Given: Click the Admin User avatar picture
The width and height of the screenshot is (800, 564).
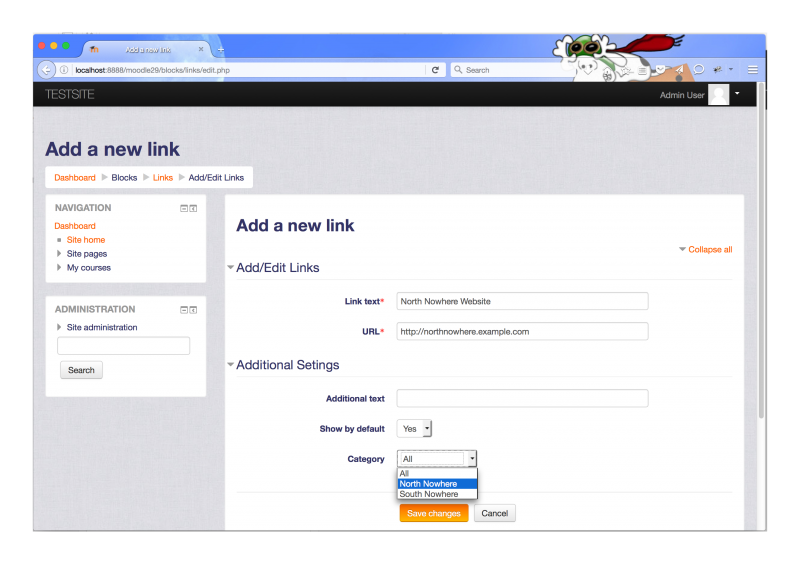Looking at the screenshot, I should [718, 95].
